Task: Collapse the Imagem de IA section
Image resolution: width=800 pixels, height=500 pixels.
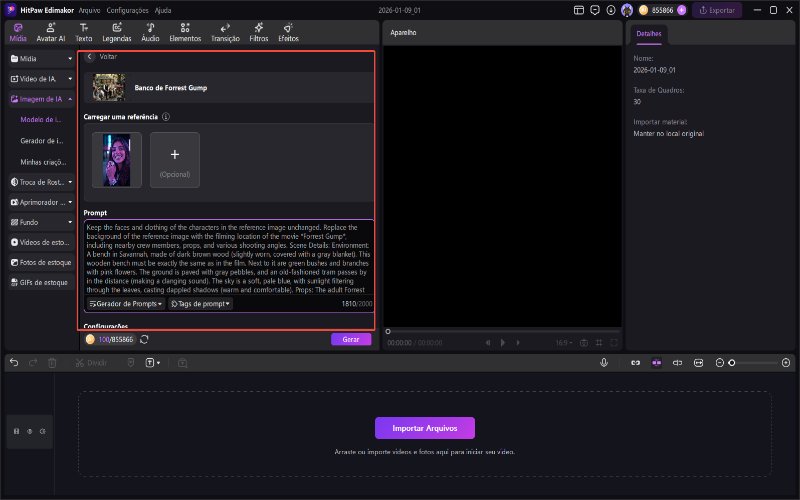Action: click(41, 99)
